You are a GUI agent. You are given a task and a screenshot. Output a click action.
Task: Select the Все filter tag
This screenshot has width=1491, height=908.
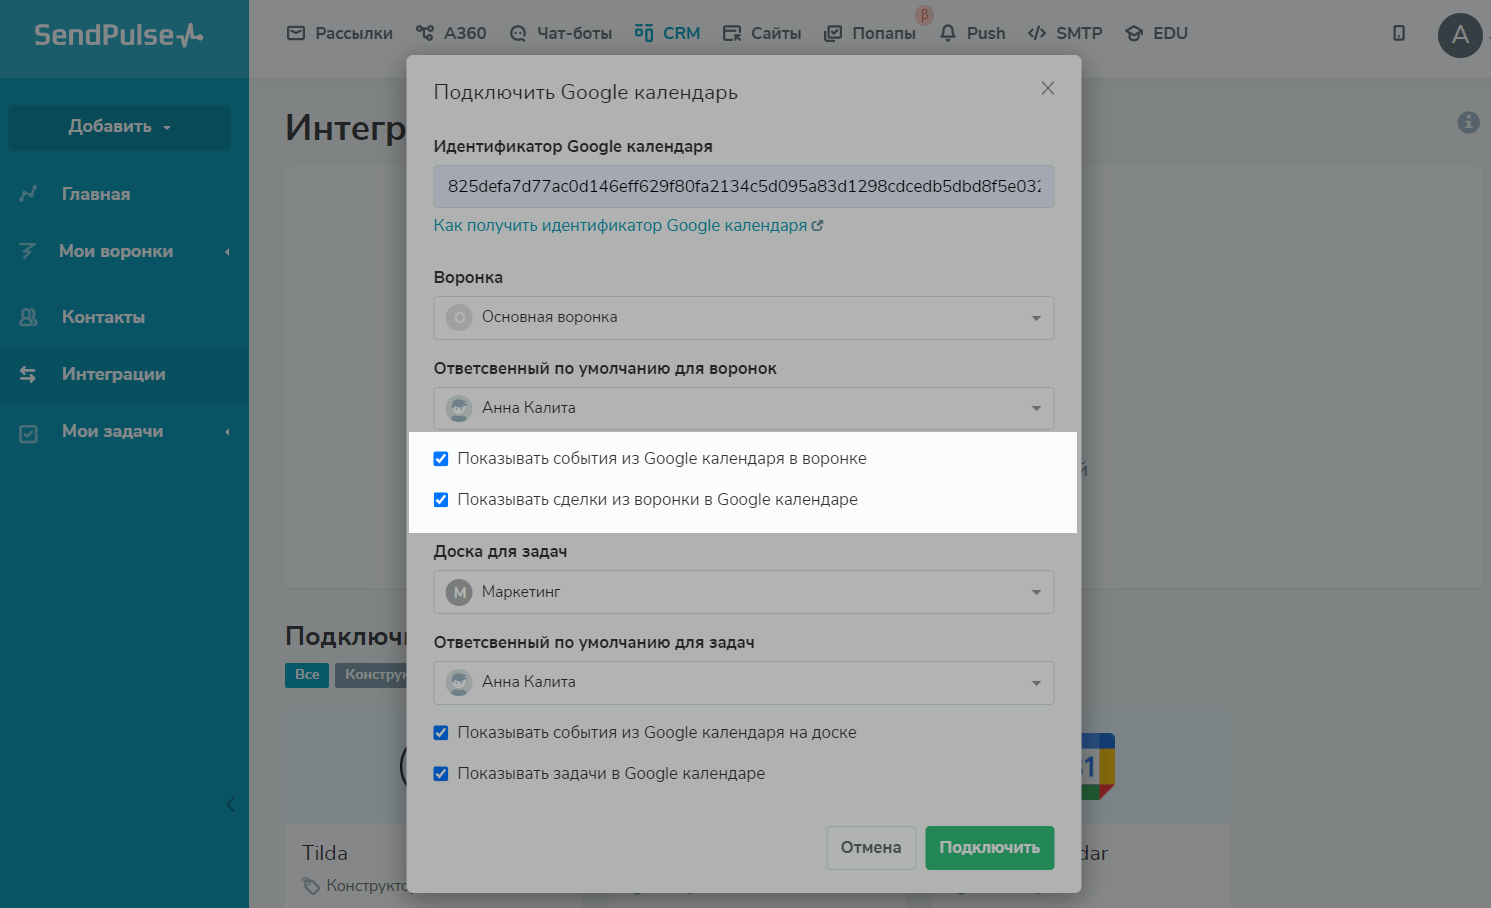(307, 675)
